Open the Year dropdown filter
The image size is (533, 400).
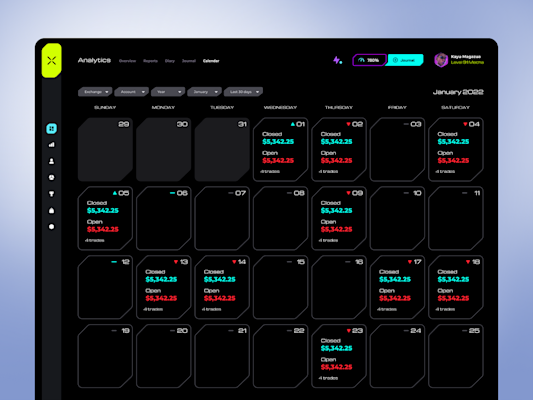point(168,92)
